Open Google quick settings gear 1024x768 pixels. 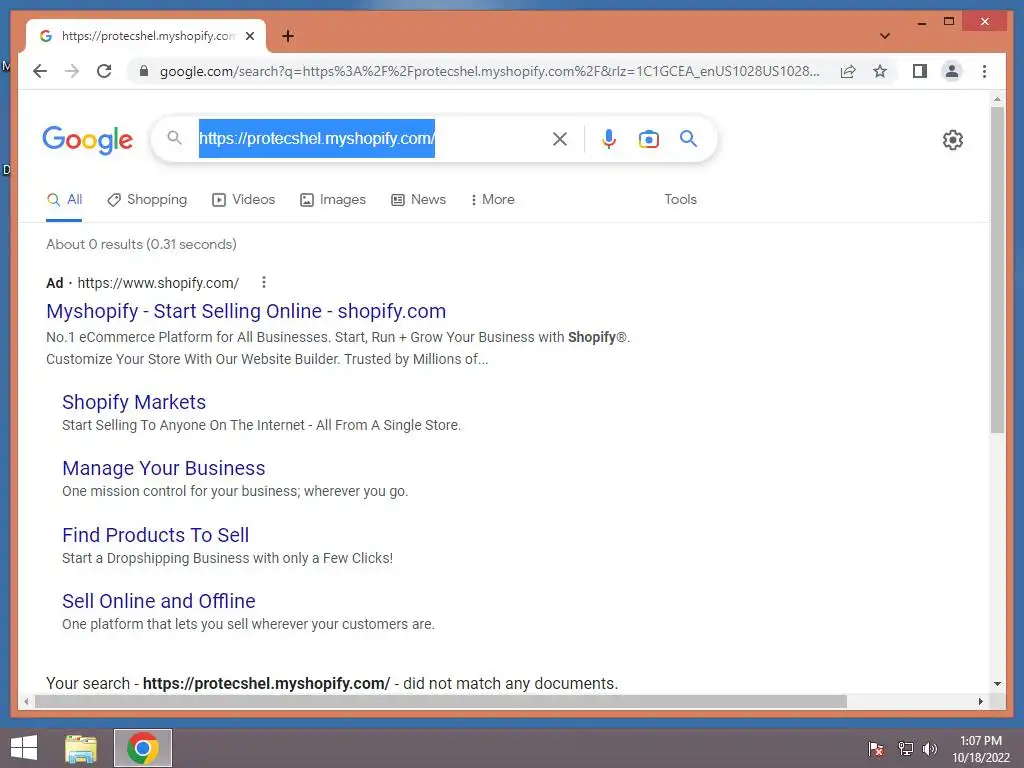pos(953,140)
